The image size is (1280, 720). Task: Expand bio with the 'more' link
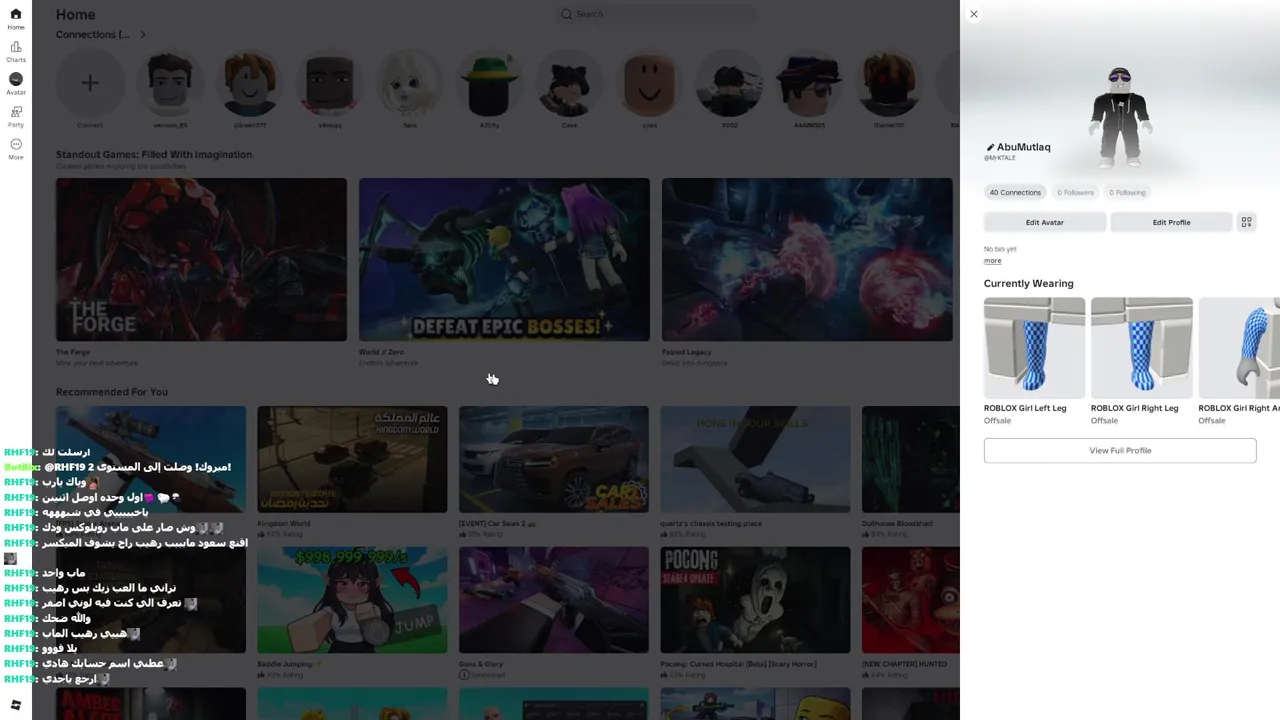tap(992, 261)
